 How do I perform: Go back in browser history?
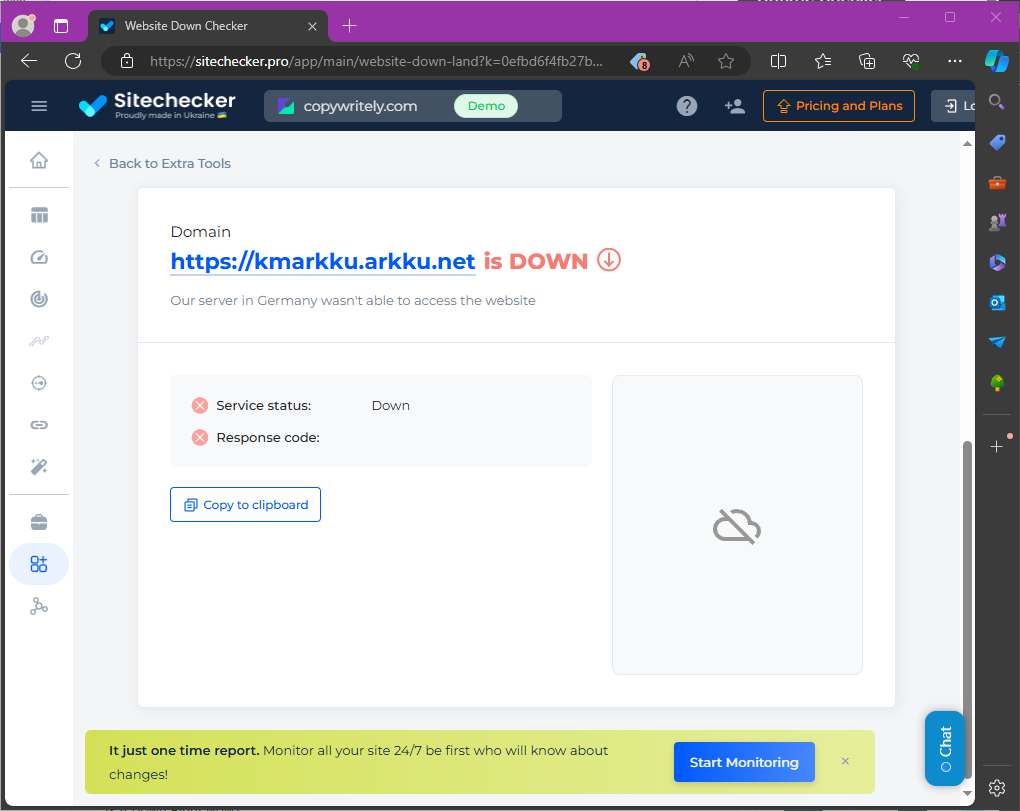click(29, 61)
